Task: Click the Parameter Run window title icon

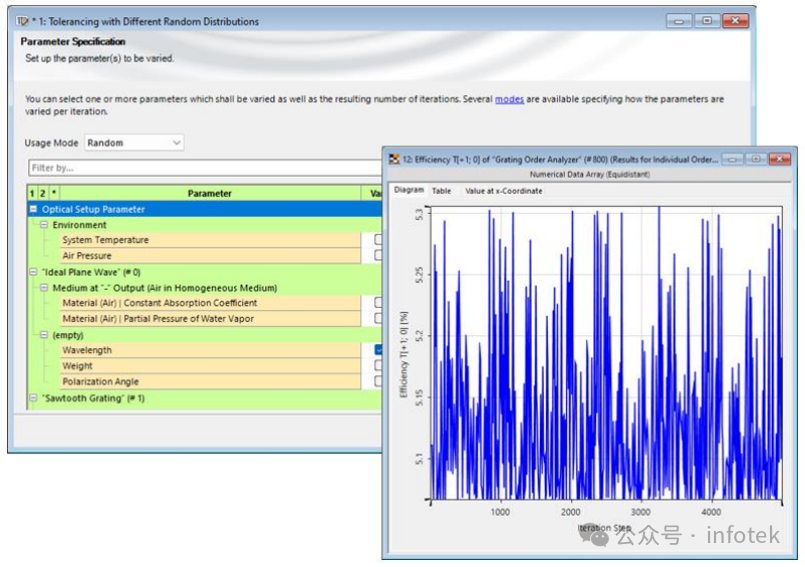Action: click(22, 21)
